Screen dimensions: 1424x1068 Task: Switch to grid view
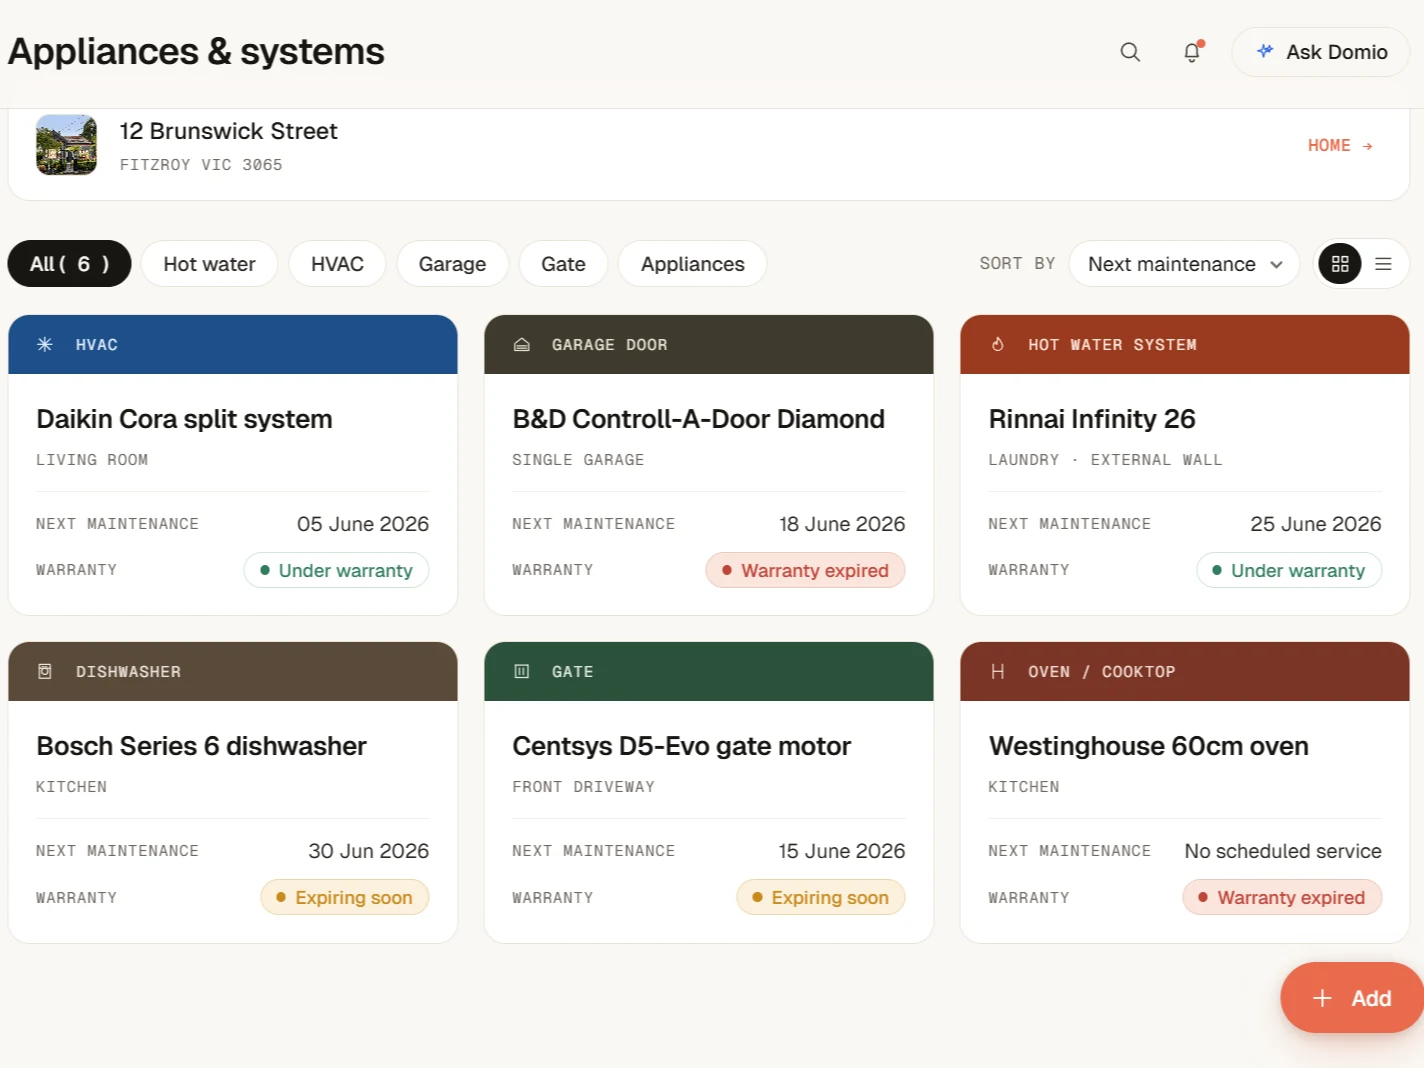1340,264
